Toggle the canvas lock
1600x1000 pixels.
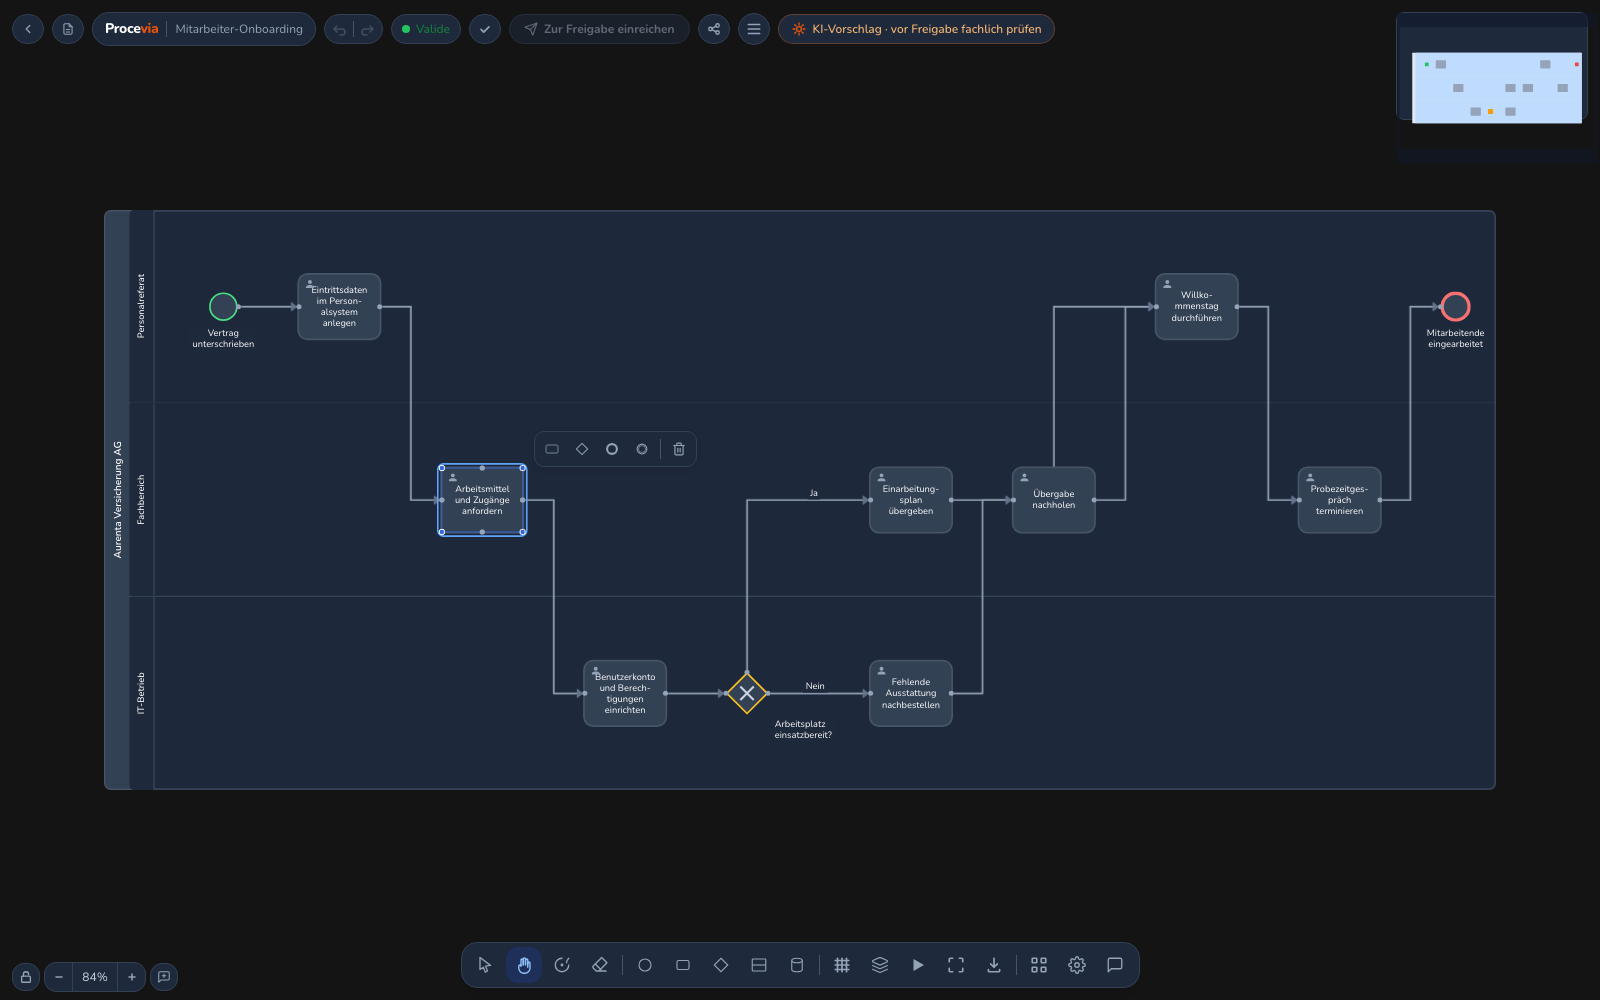pyautogui.click(x=26, y=977)
